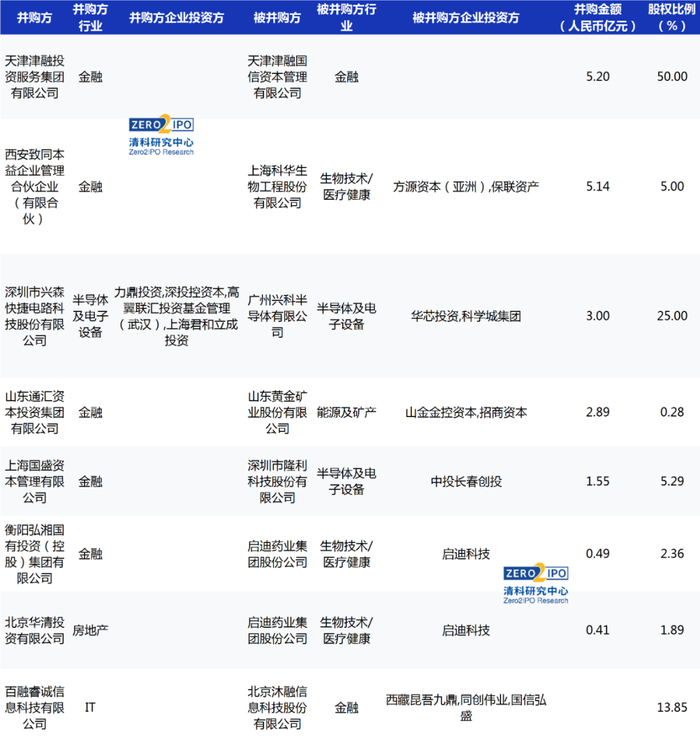Click acquirer industry cell IT
The height and width of the screenshot is (746, 700).
90,707
